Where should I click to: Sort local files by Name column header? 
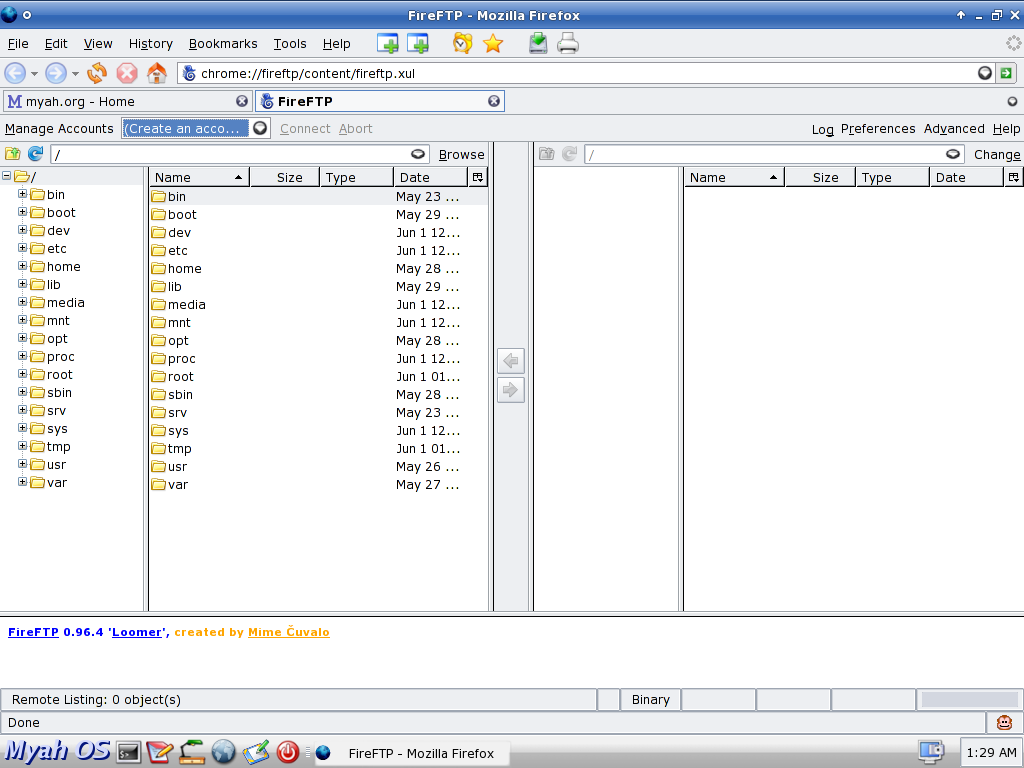tap(199, 177)
